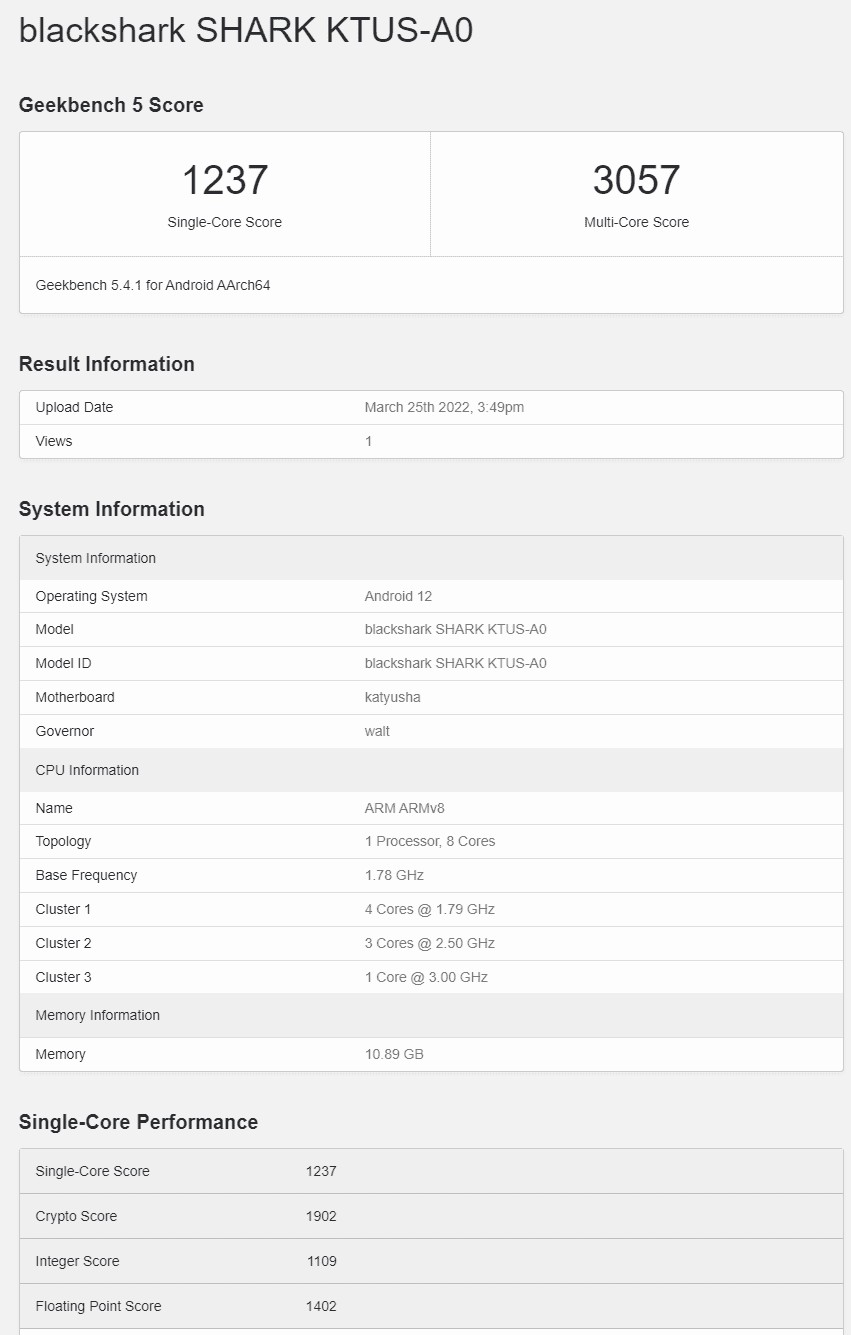Click the "Single-Core Performance" heading
The image size is (851, 1335).
pyautogui.click(x=138, y=1122)
